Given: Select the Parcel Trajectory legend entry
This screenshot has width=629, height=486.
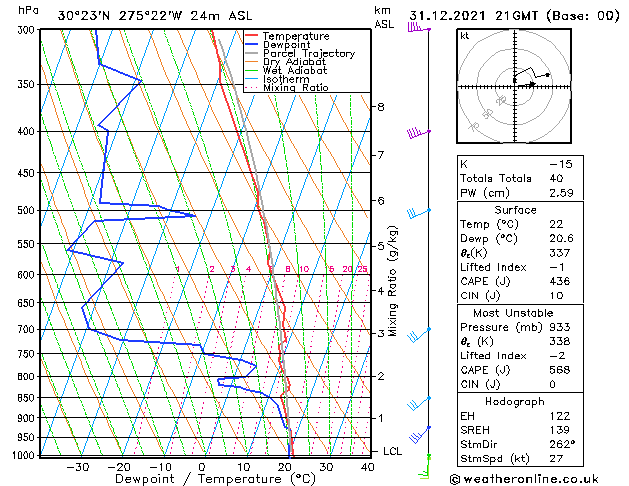Looking at the screenshot, I should click(x=300, y=53).
